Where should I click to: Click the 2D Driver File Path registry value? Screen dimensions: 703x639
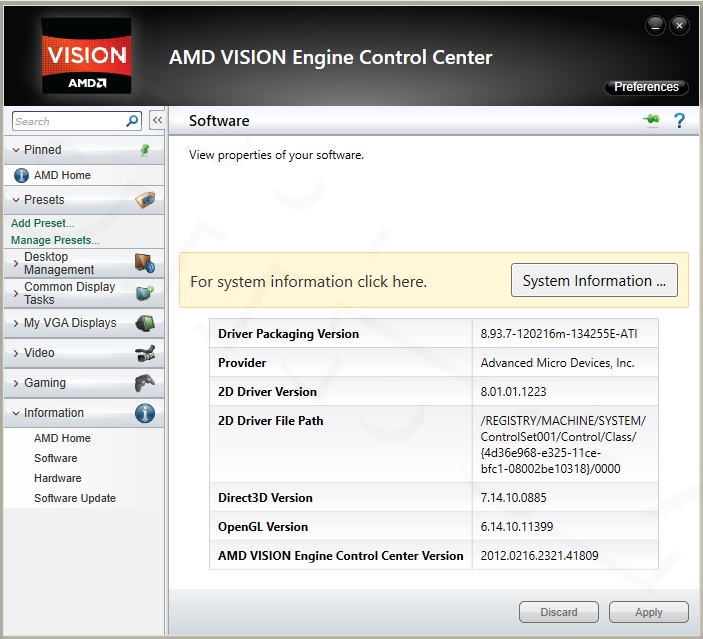click(x=563, y=445)
